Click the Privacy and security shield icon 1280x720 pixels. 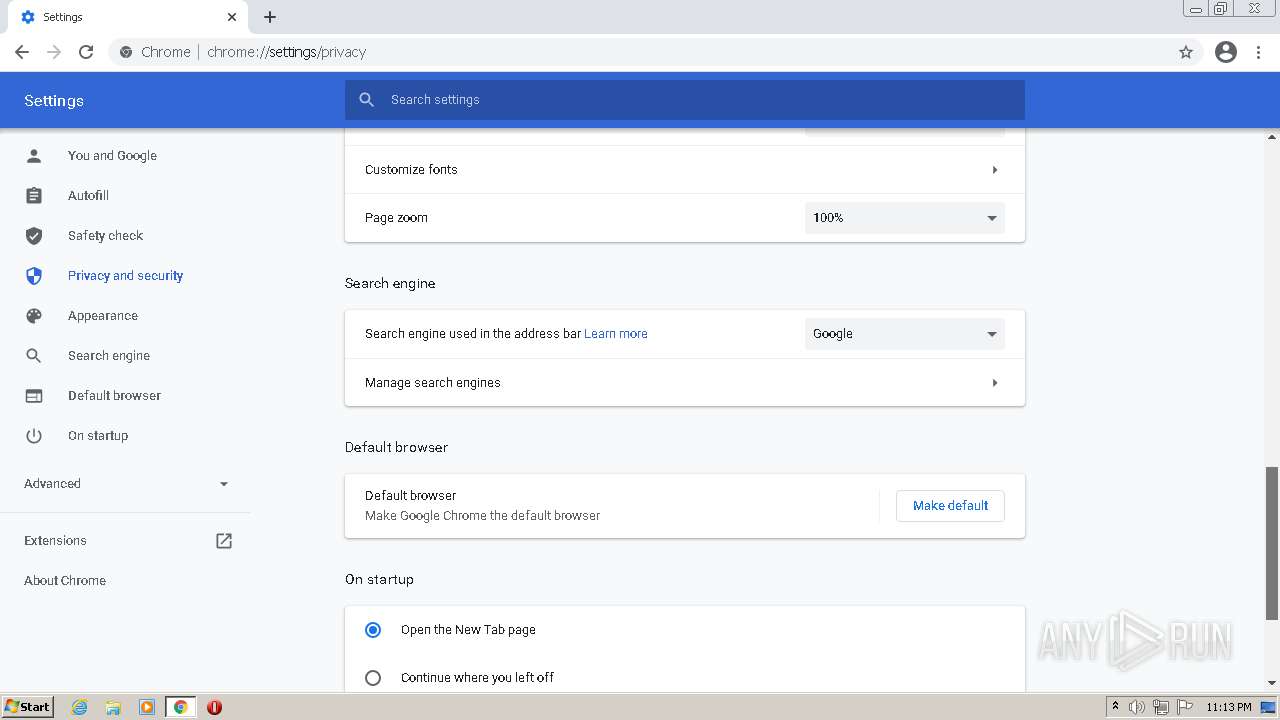(34, 276)
